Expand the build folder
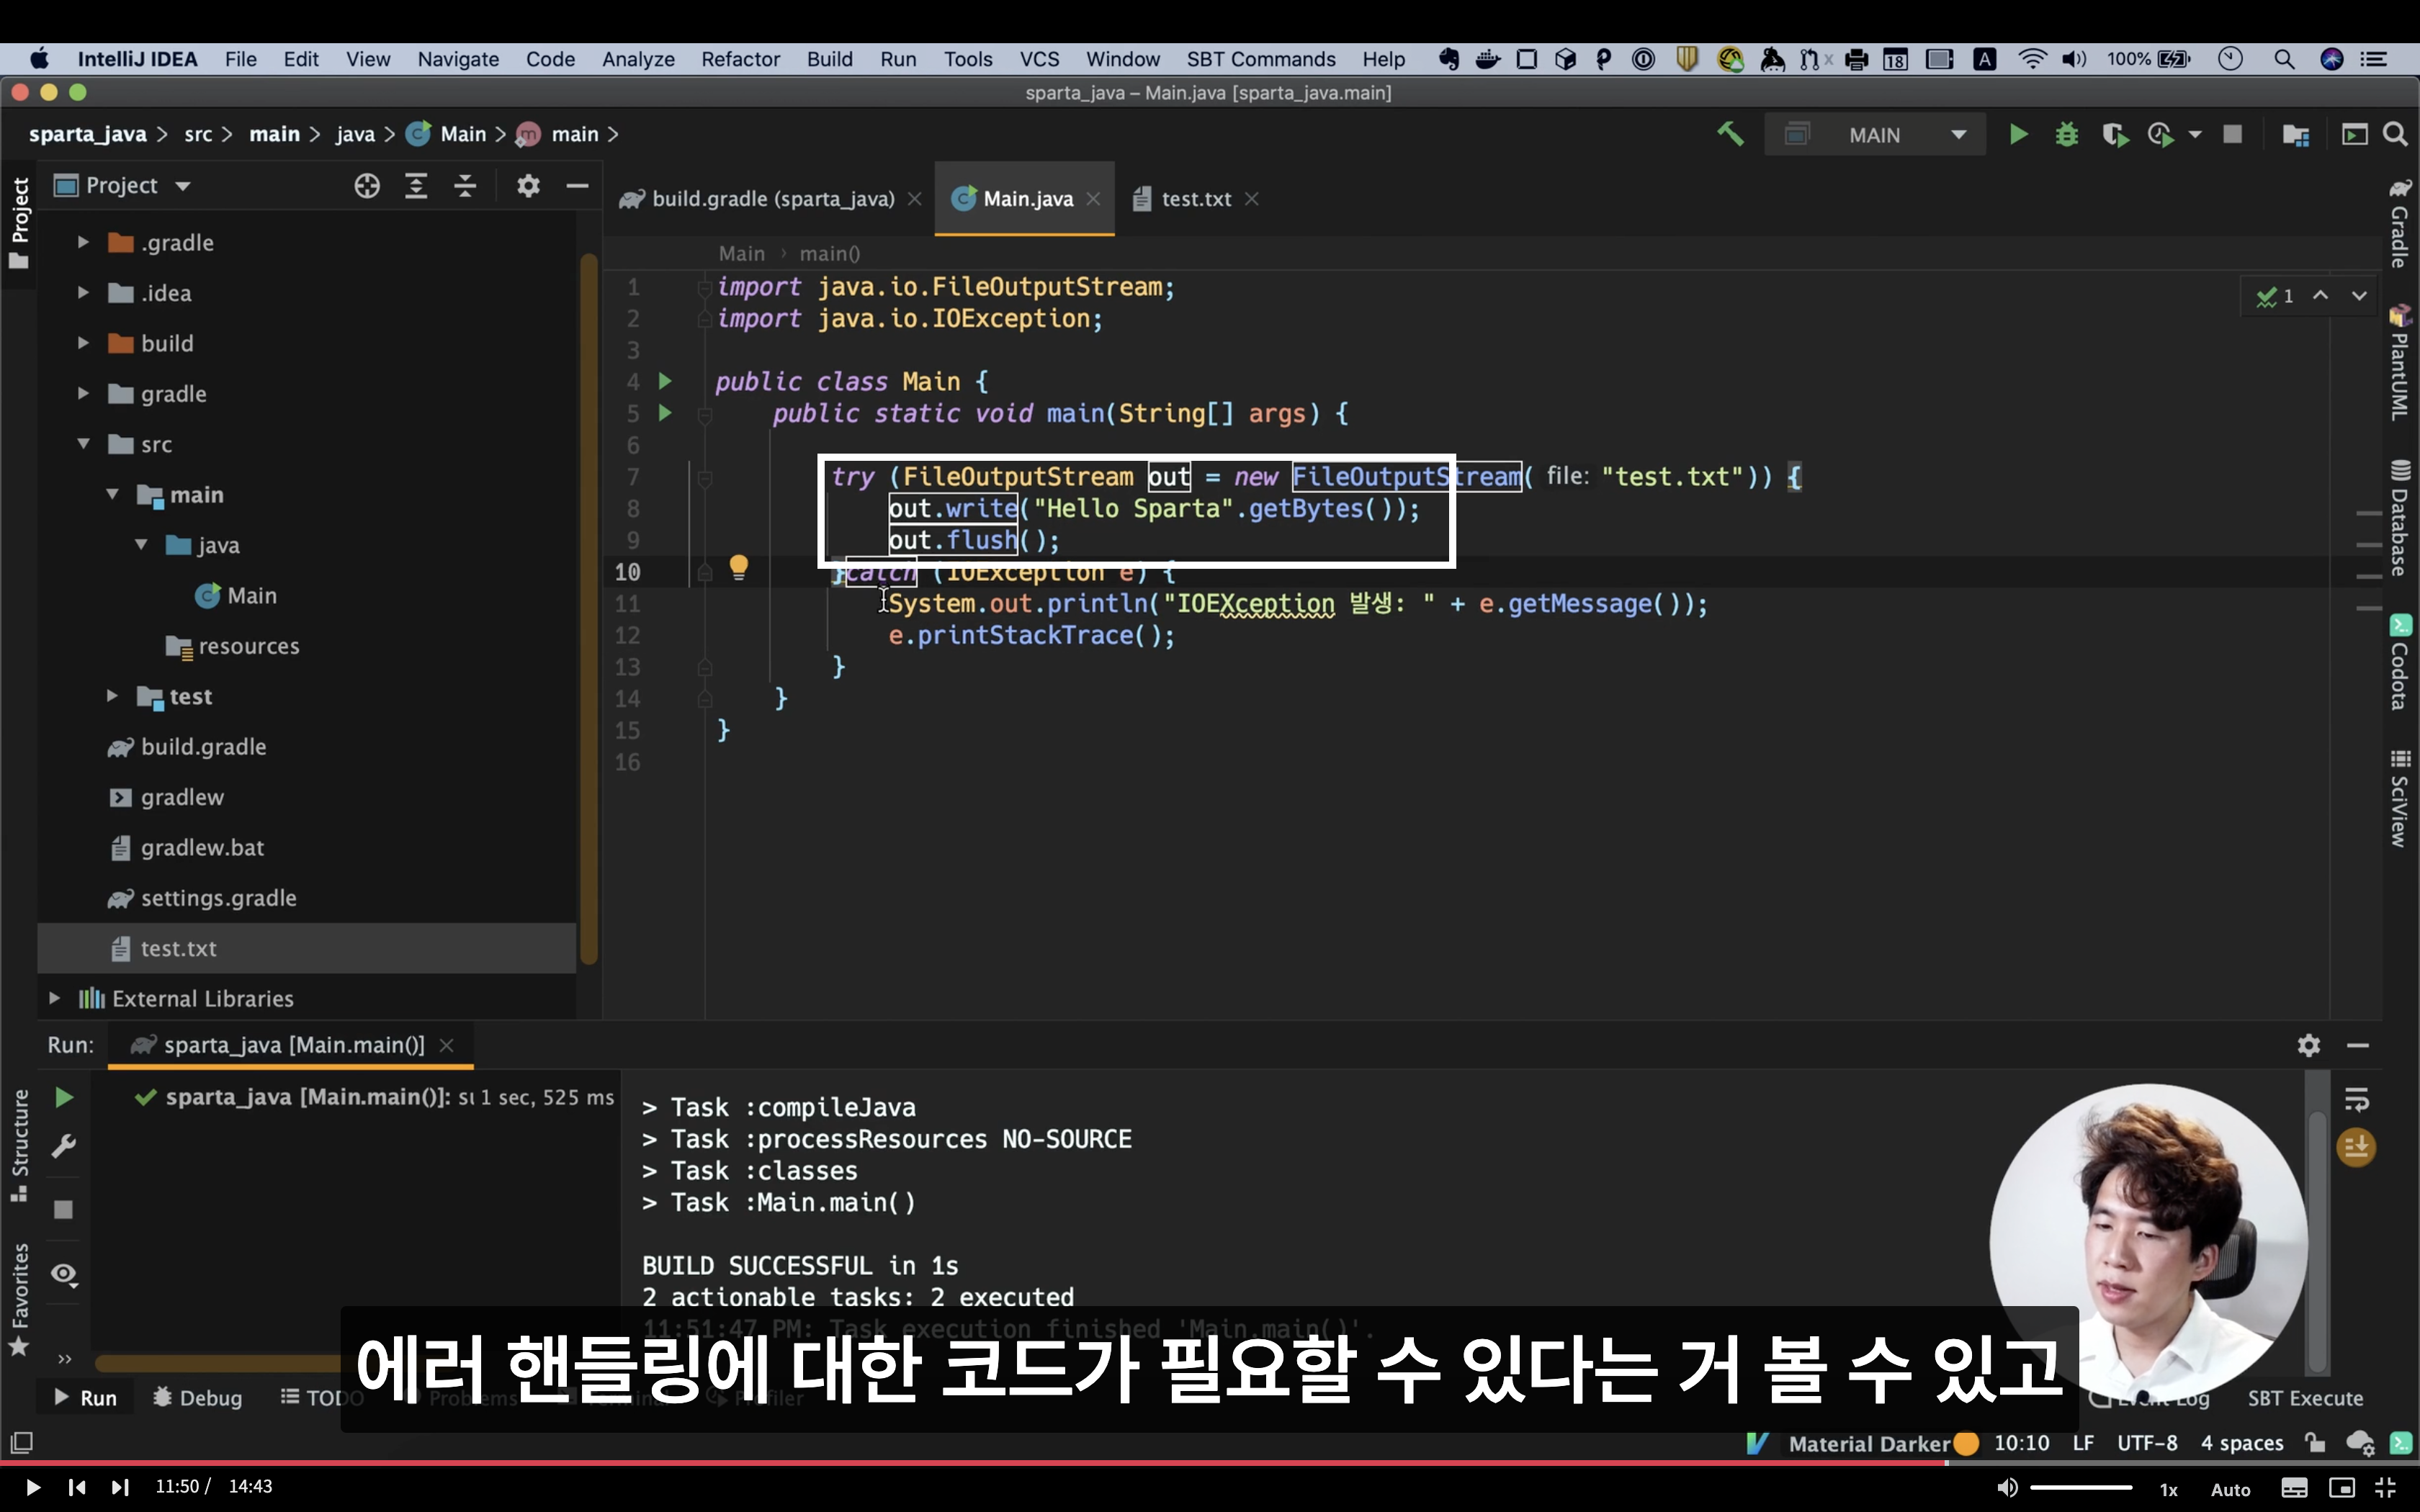The image size is (2420, 1512). (83, 343)
